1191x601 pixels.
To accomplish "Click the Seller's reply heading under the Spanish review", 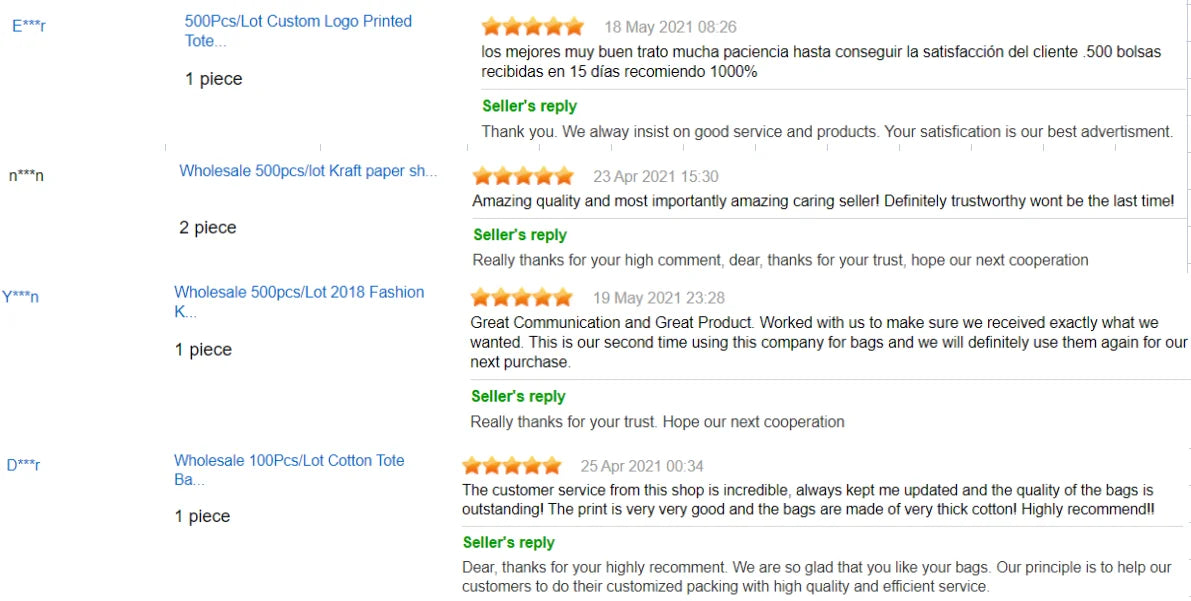I will [529, 106].
